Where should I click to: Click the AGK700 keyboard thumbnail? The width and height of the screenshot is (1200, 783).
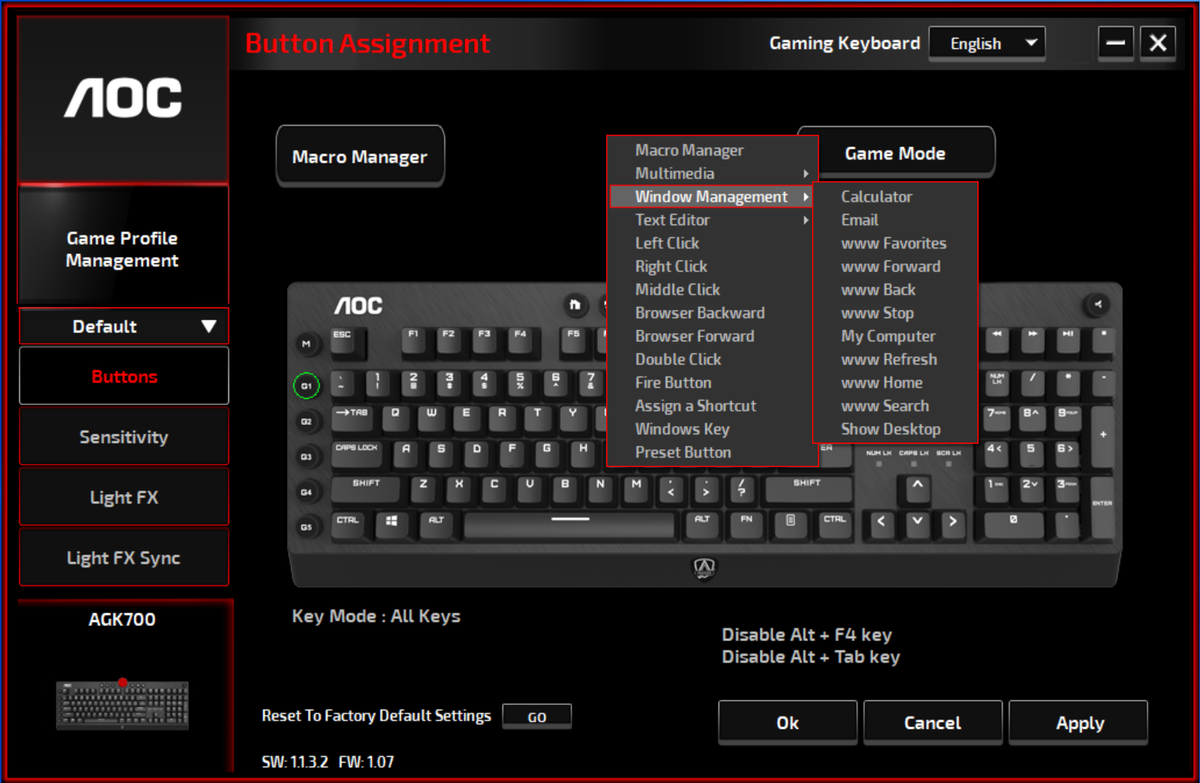point(122,704)
